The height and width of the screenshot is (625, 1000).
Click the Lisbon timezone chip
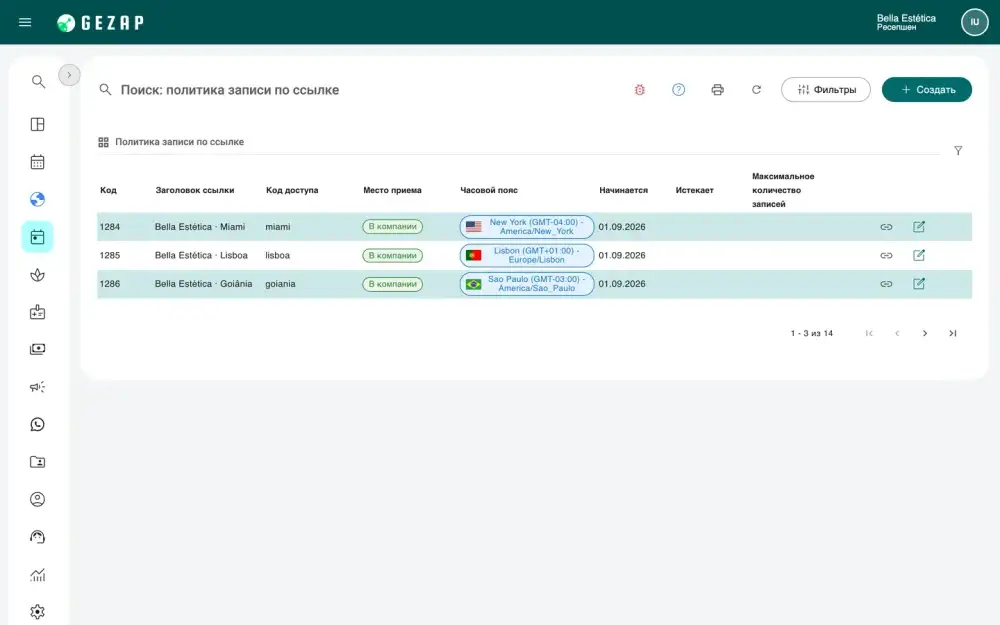527,256
